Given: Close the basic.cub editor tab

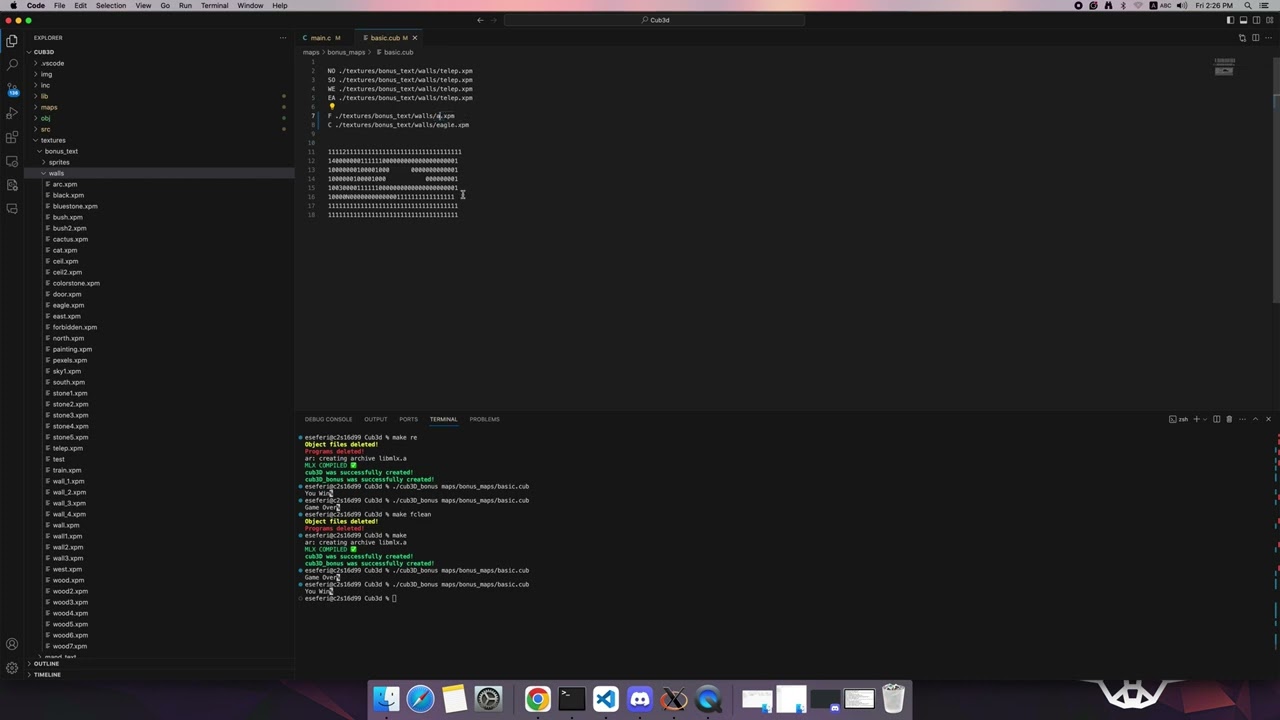Looking at the screenshot, I should [414, 38].
